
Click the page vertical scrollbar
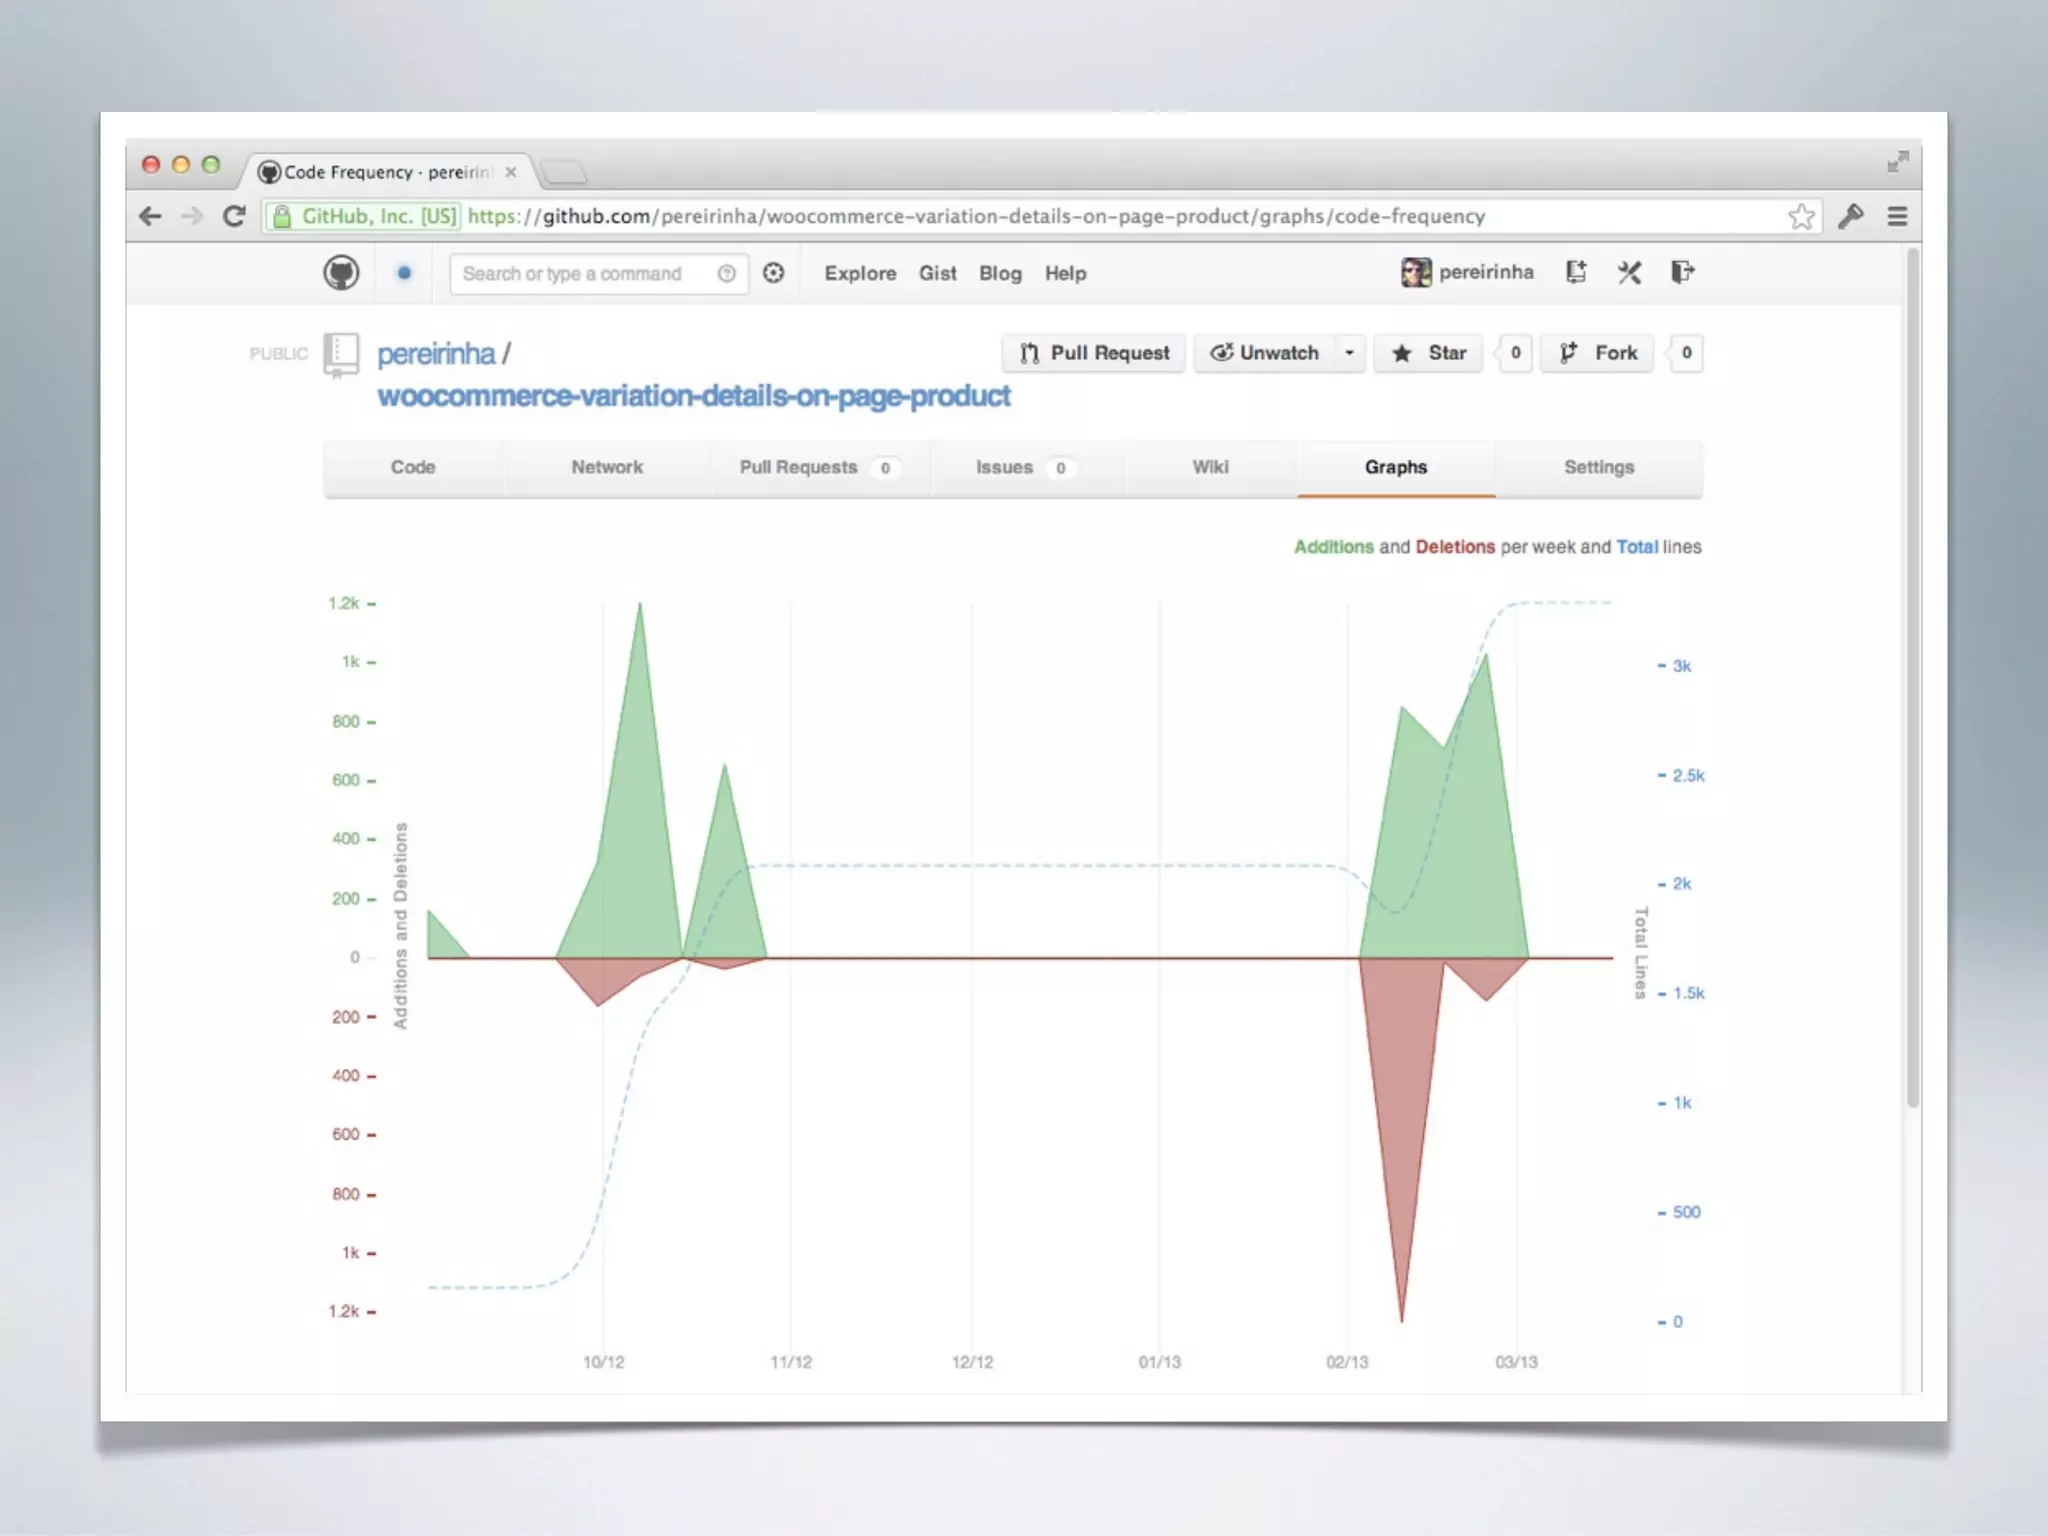(1912, 680)
